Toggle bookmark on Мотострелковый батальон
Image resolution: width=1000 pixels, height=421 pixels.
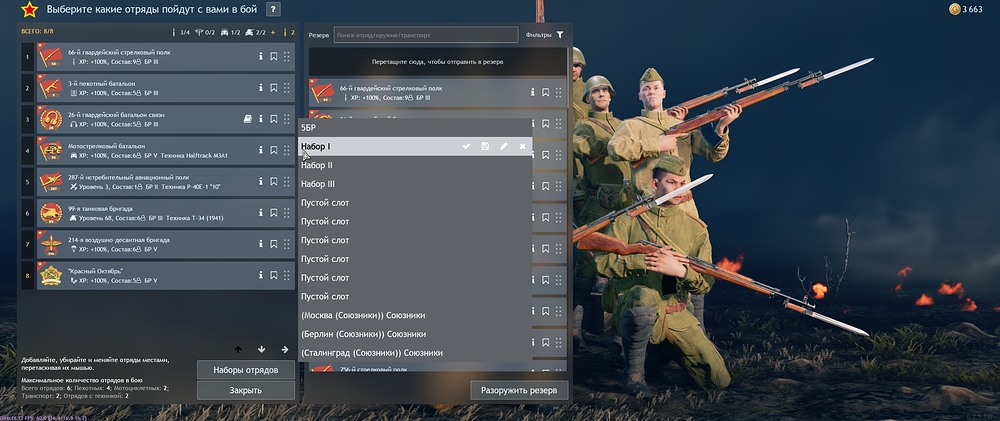pyautogui.click(x=274, y=151)
